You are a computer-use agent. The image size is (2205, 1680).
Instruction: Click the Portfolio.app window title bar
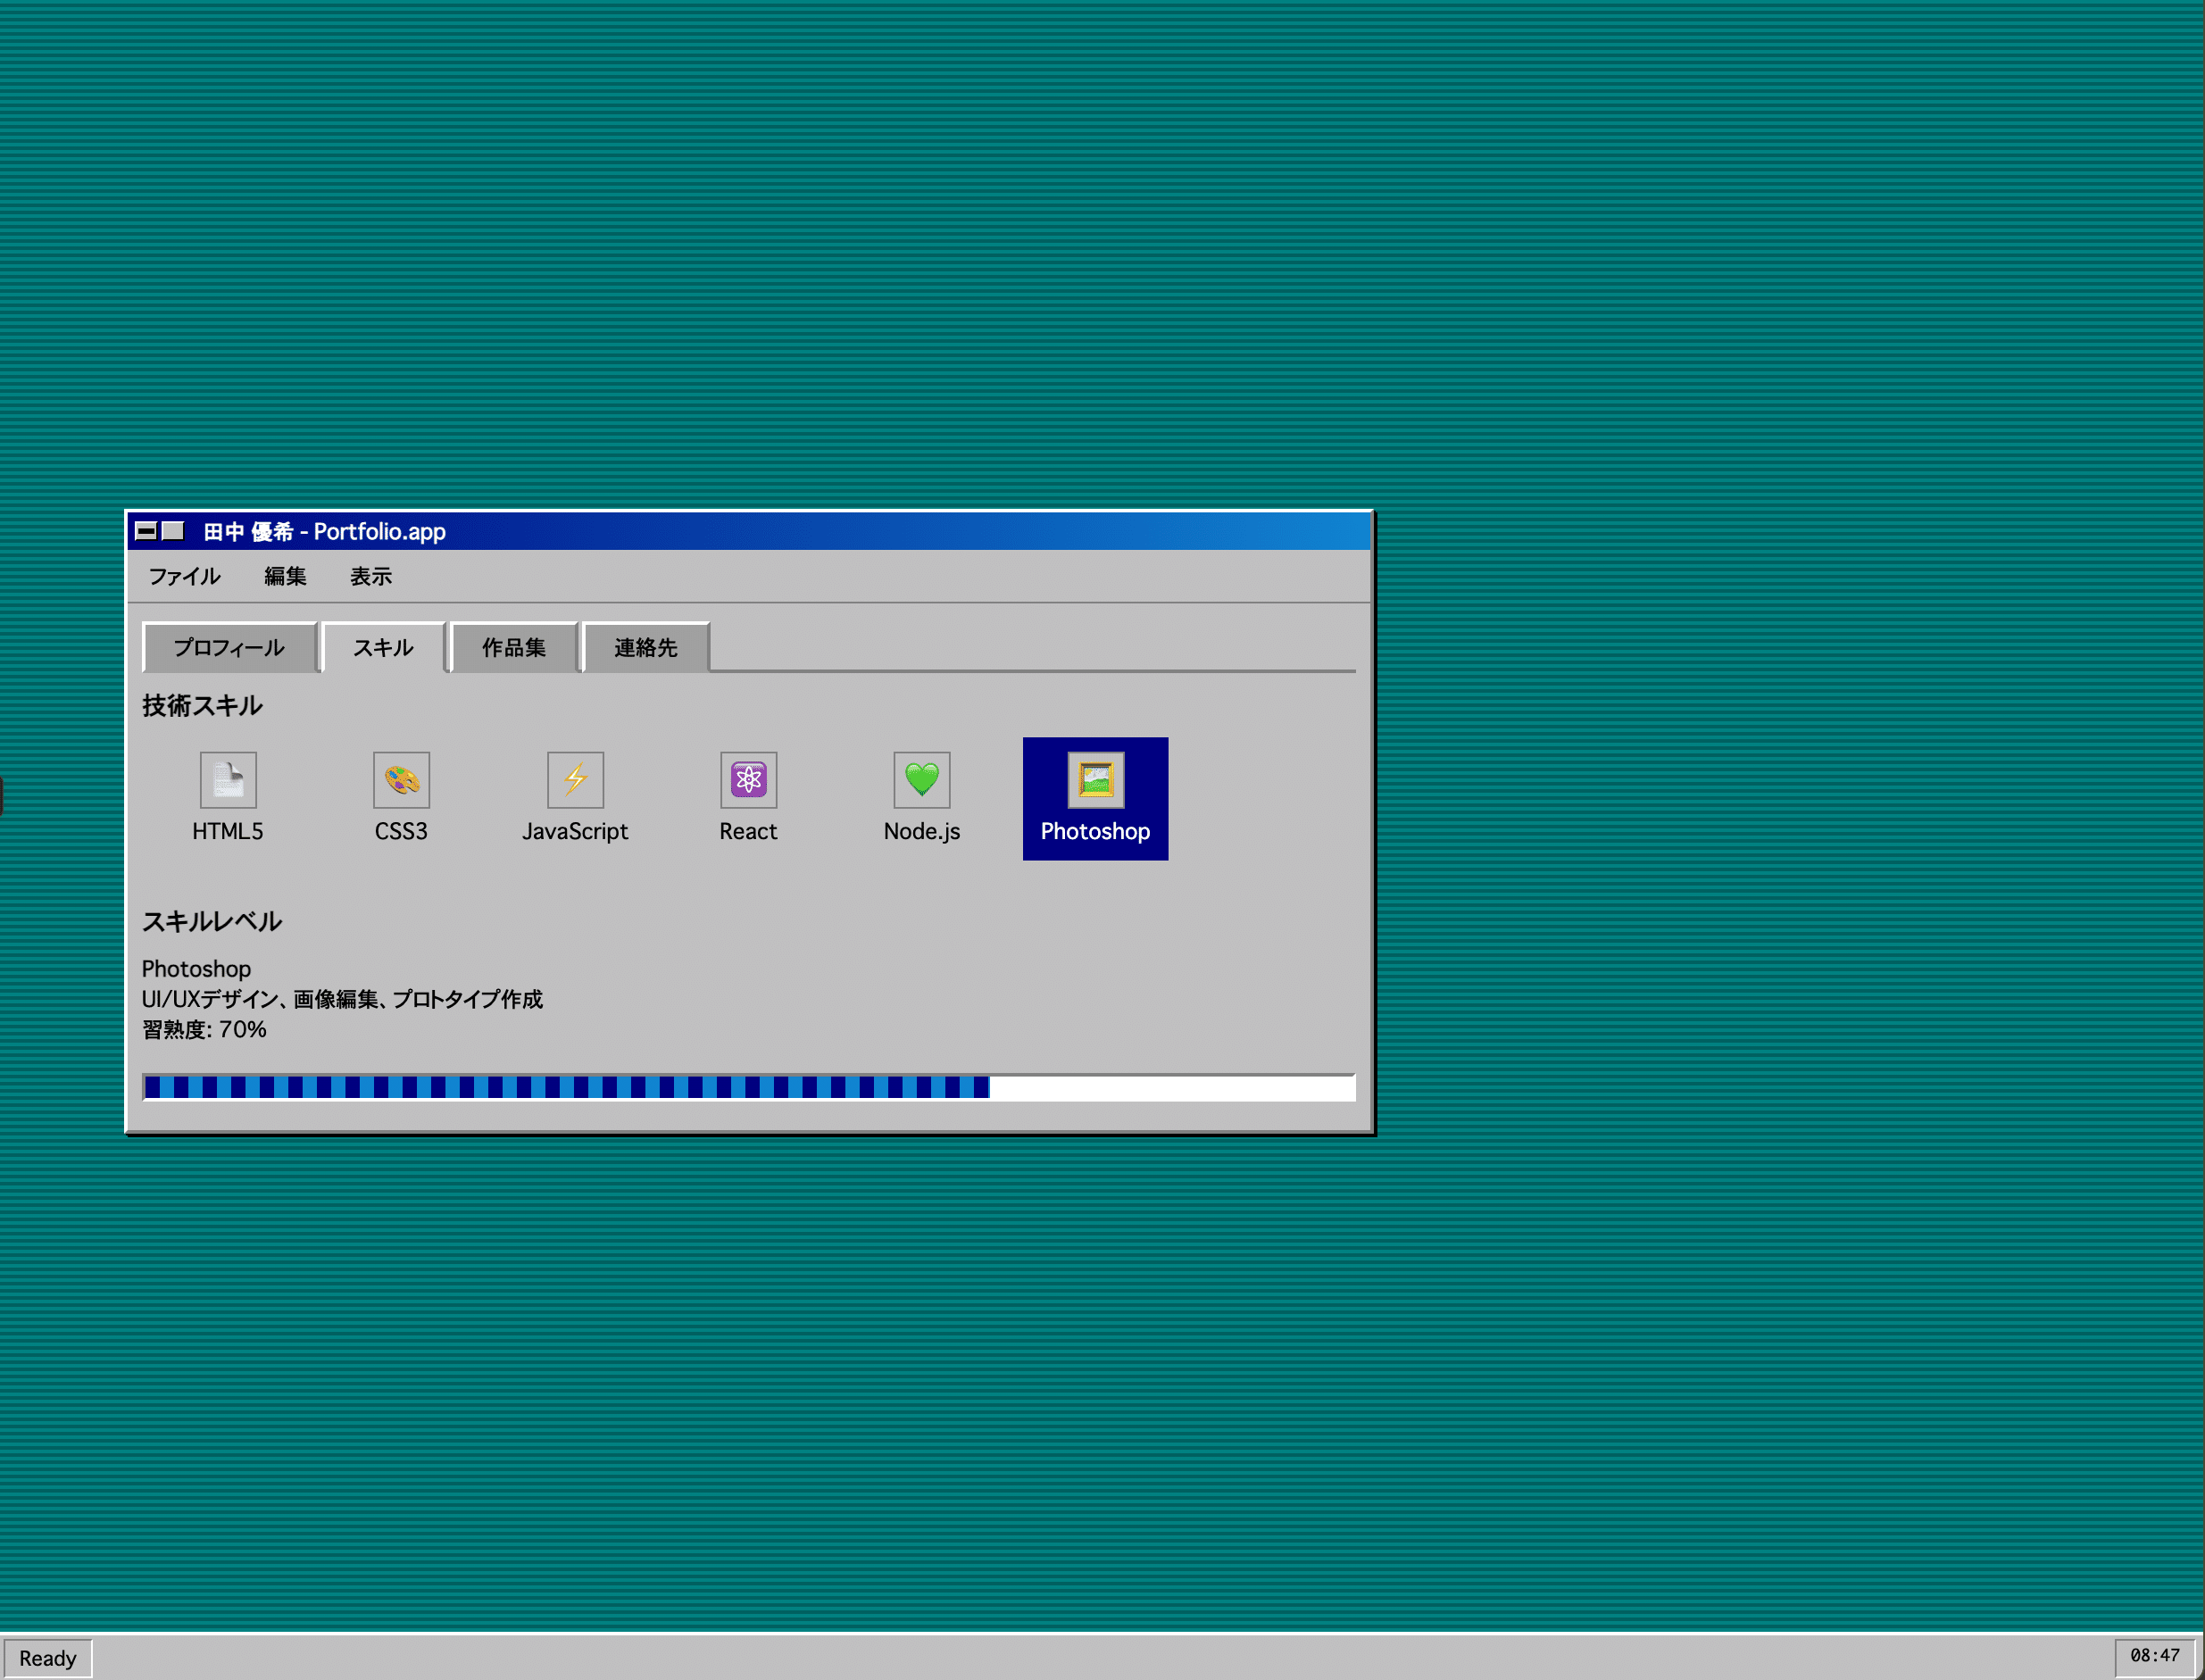click(x=800, y=531)
